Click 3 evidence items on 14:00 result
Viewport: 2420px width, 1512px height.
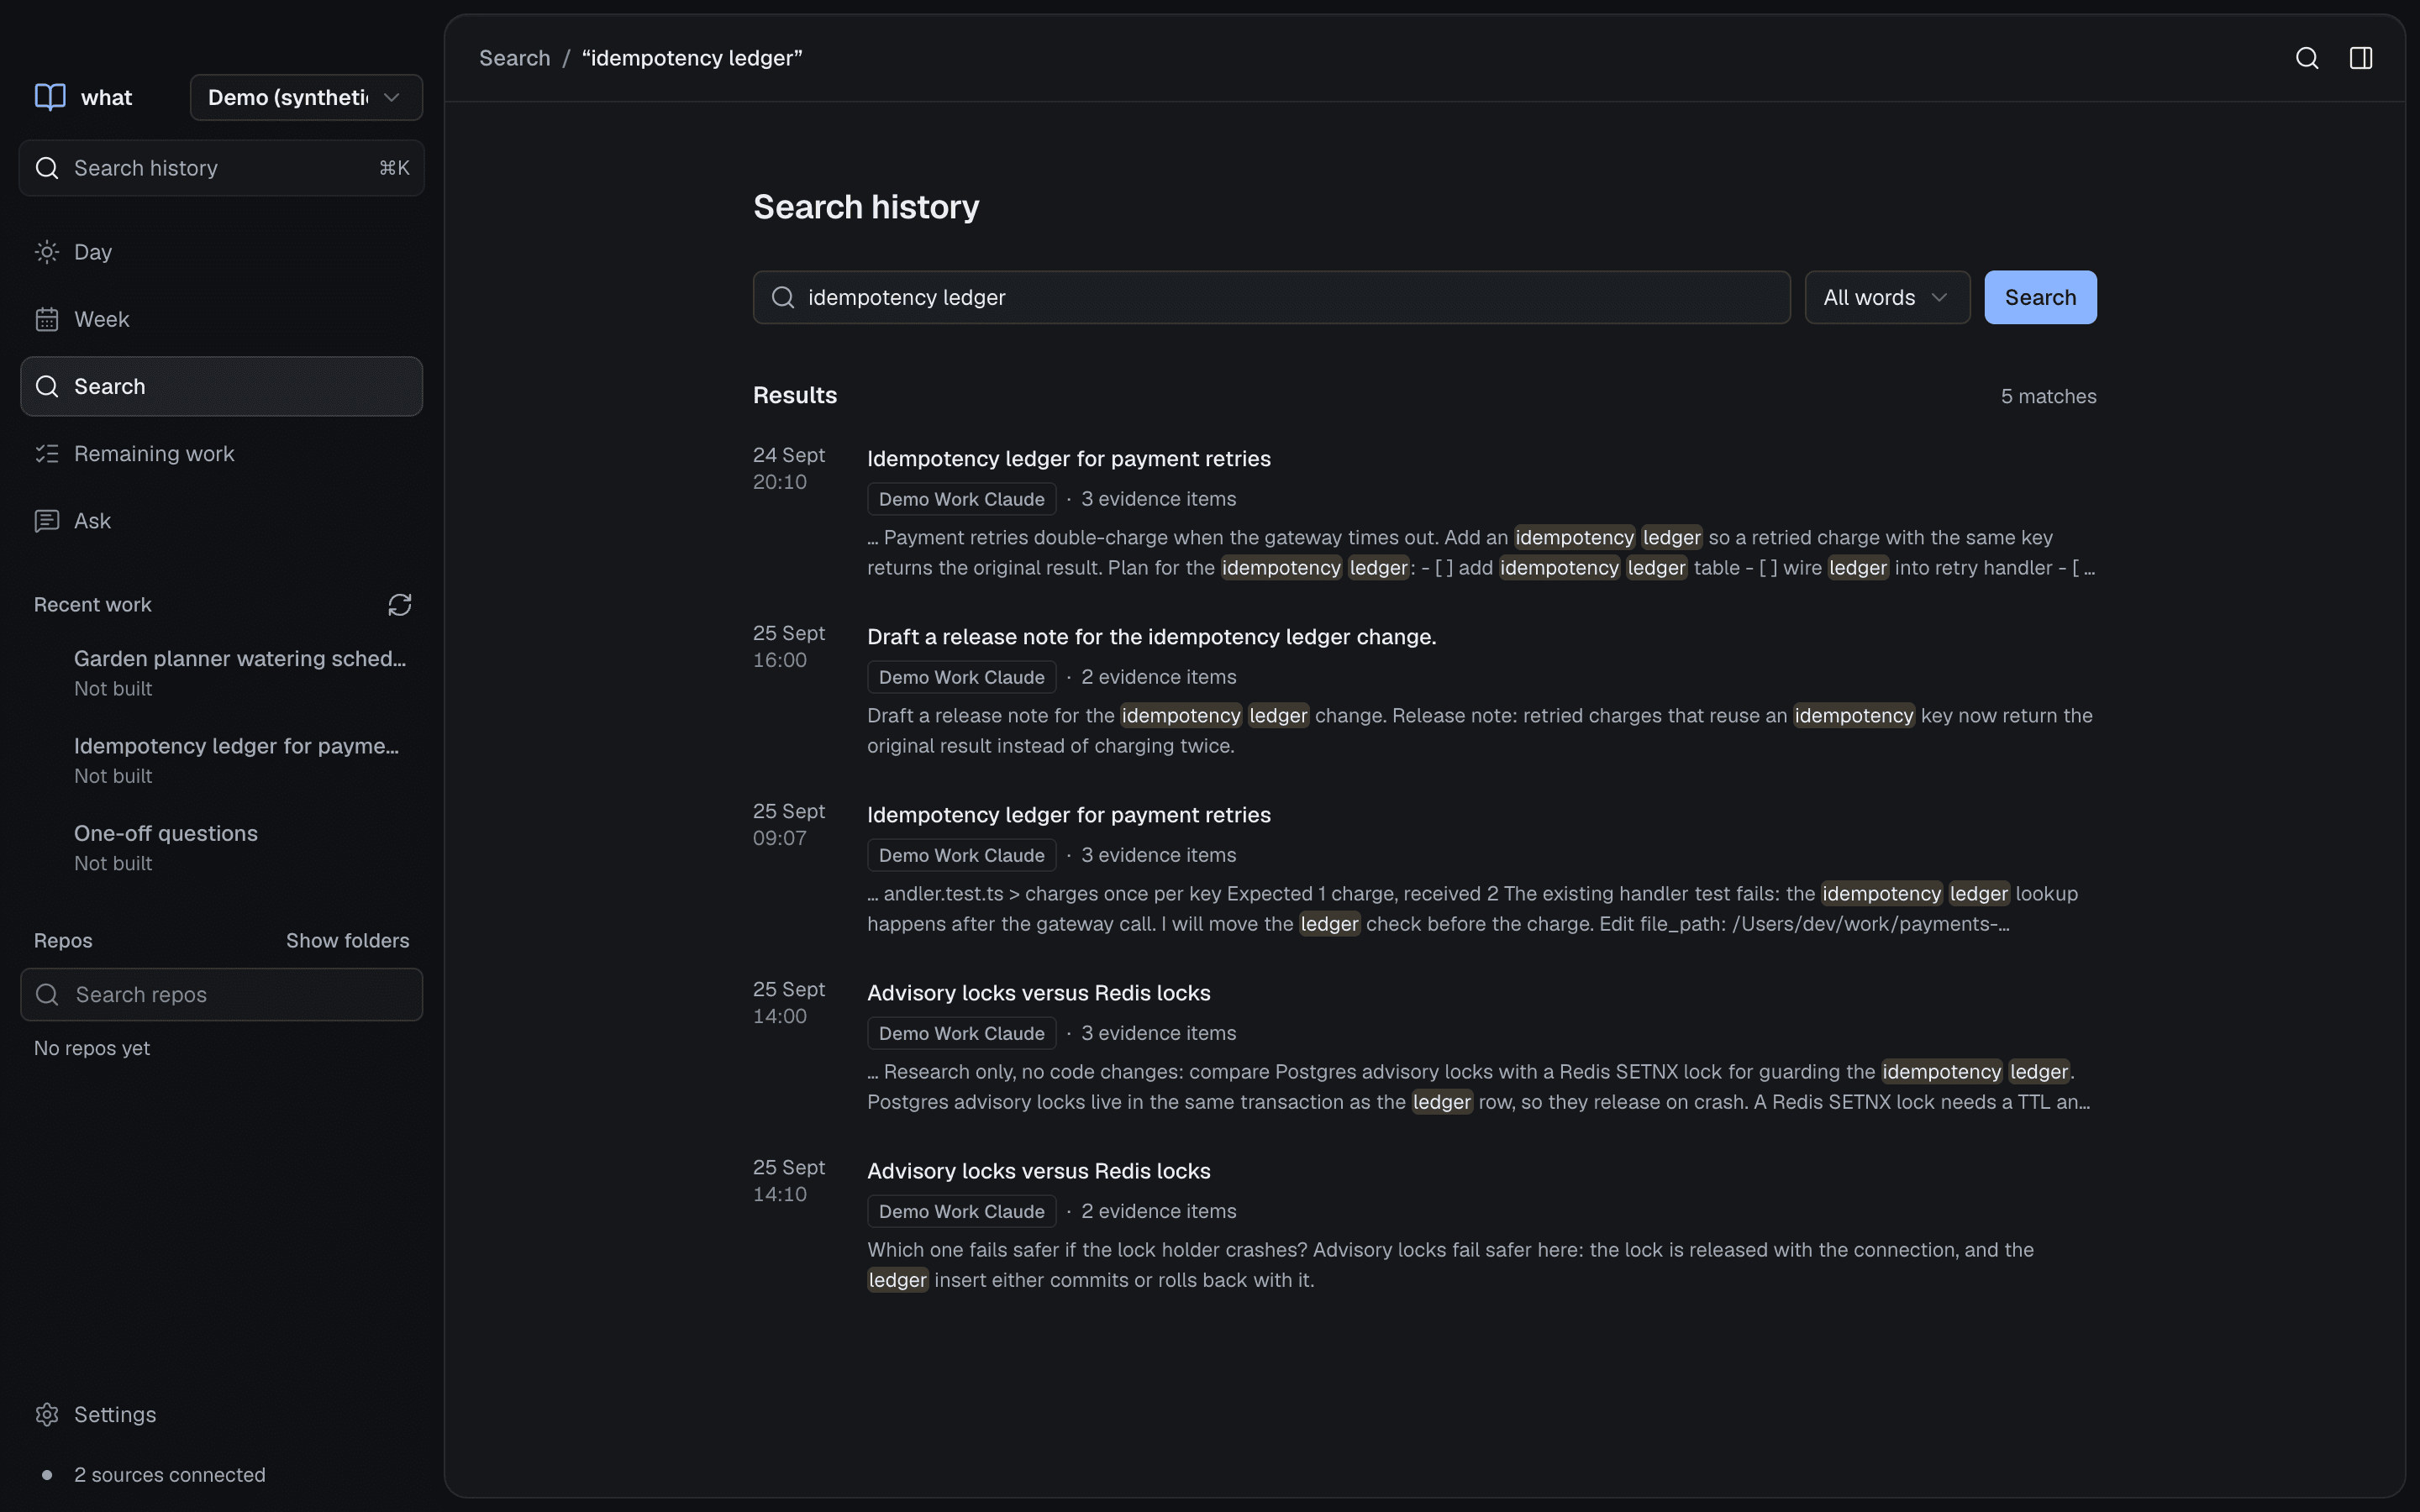(x=1158, y=1033)
